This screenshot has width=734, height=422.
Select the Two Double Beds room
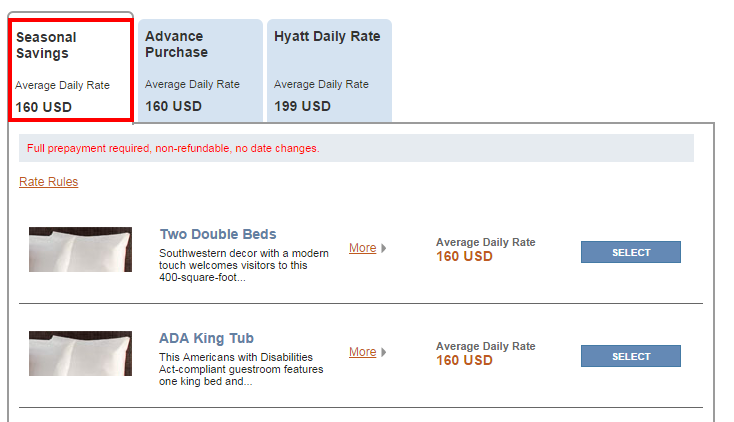pos(631,252)
